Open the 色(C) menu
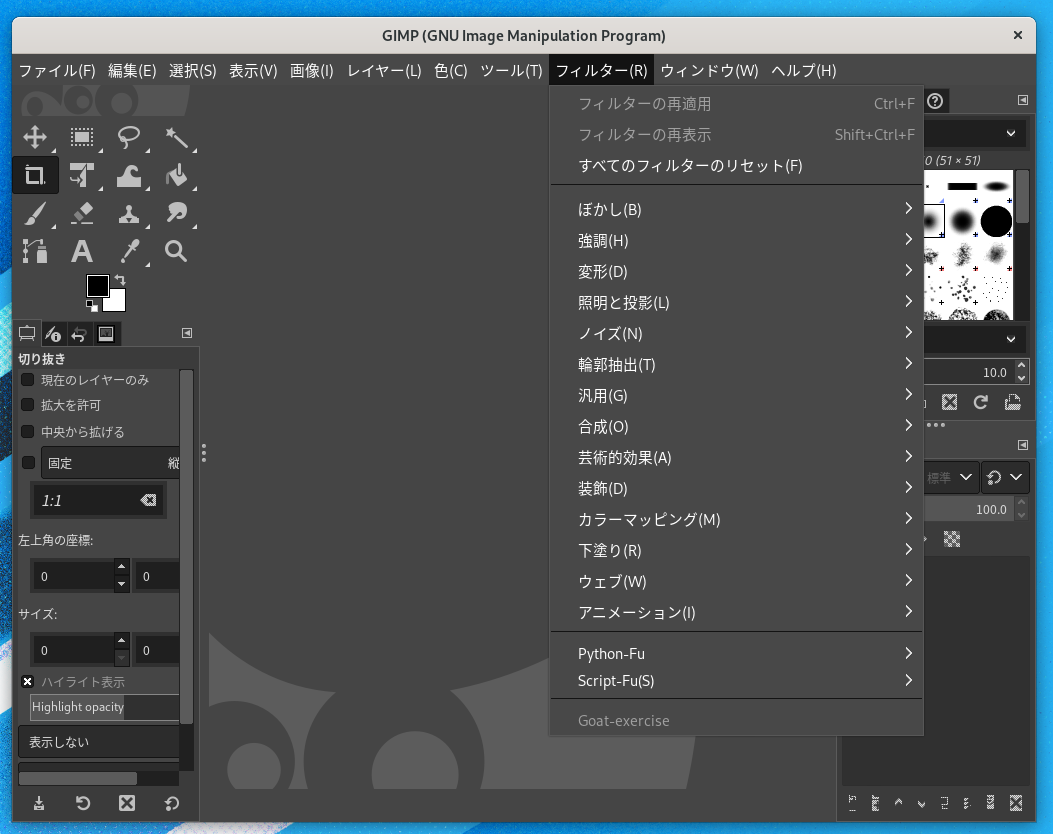The width and height of the screenshot is (1053, 834). [451, 71]
